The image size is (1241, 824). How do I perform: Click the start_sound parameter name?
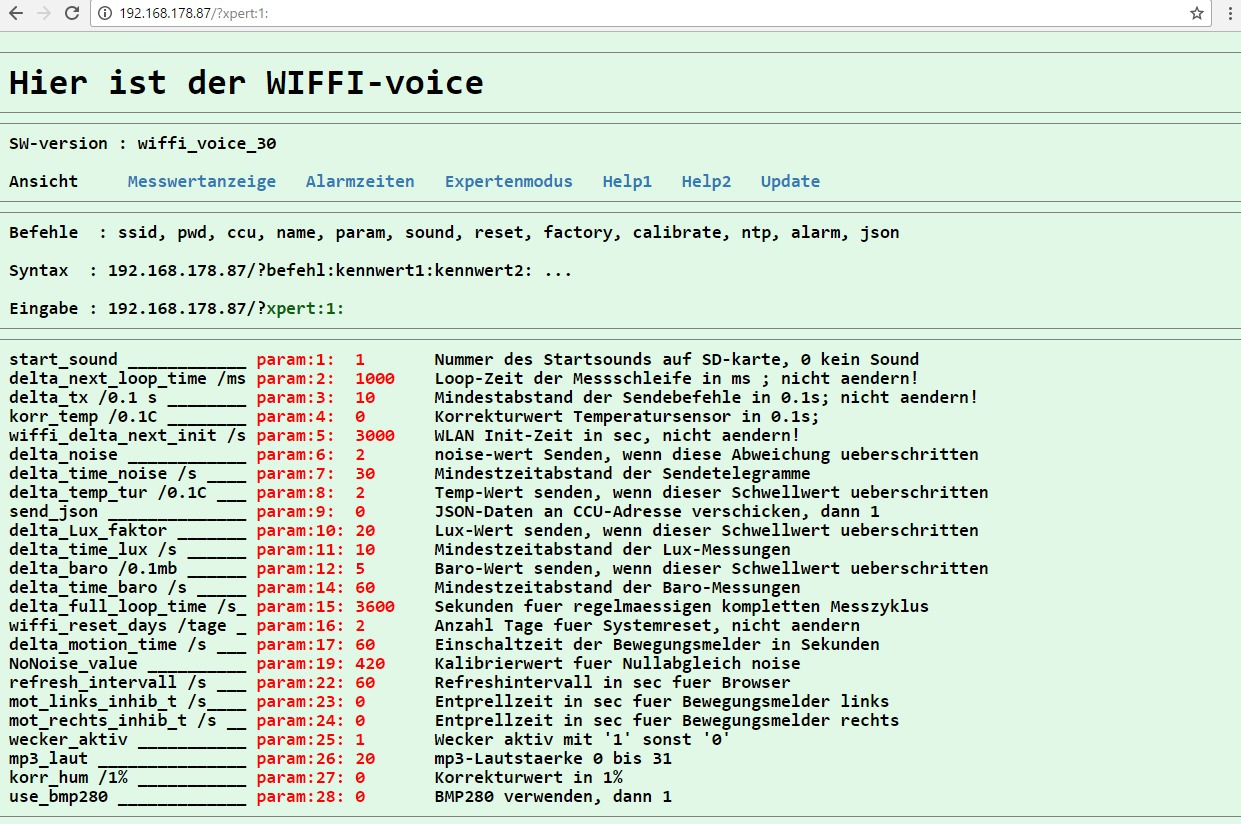63,359
